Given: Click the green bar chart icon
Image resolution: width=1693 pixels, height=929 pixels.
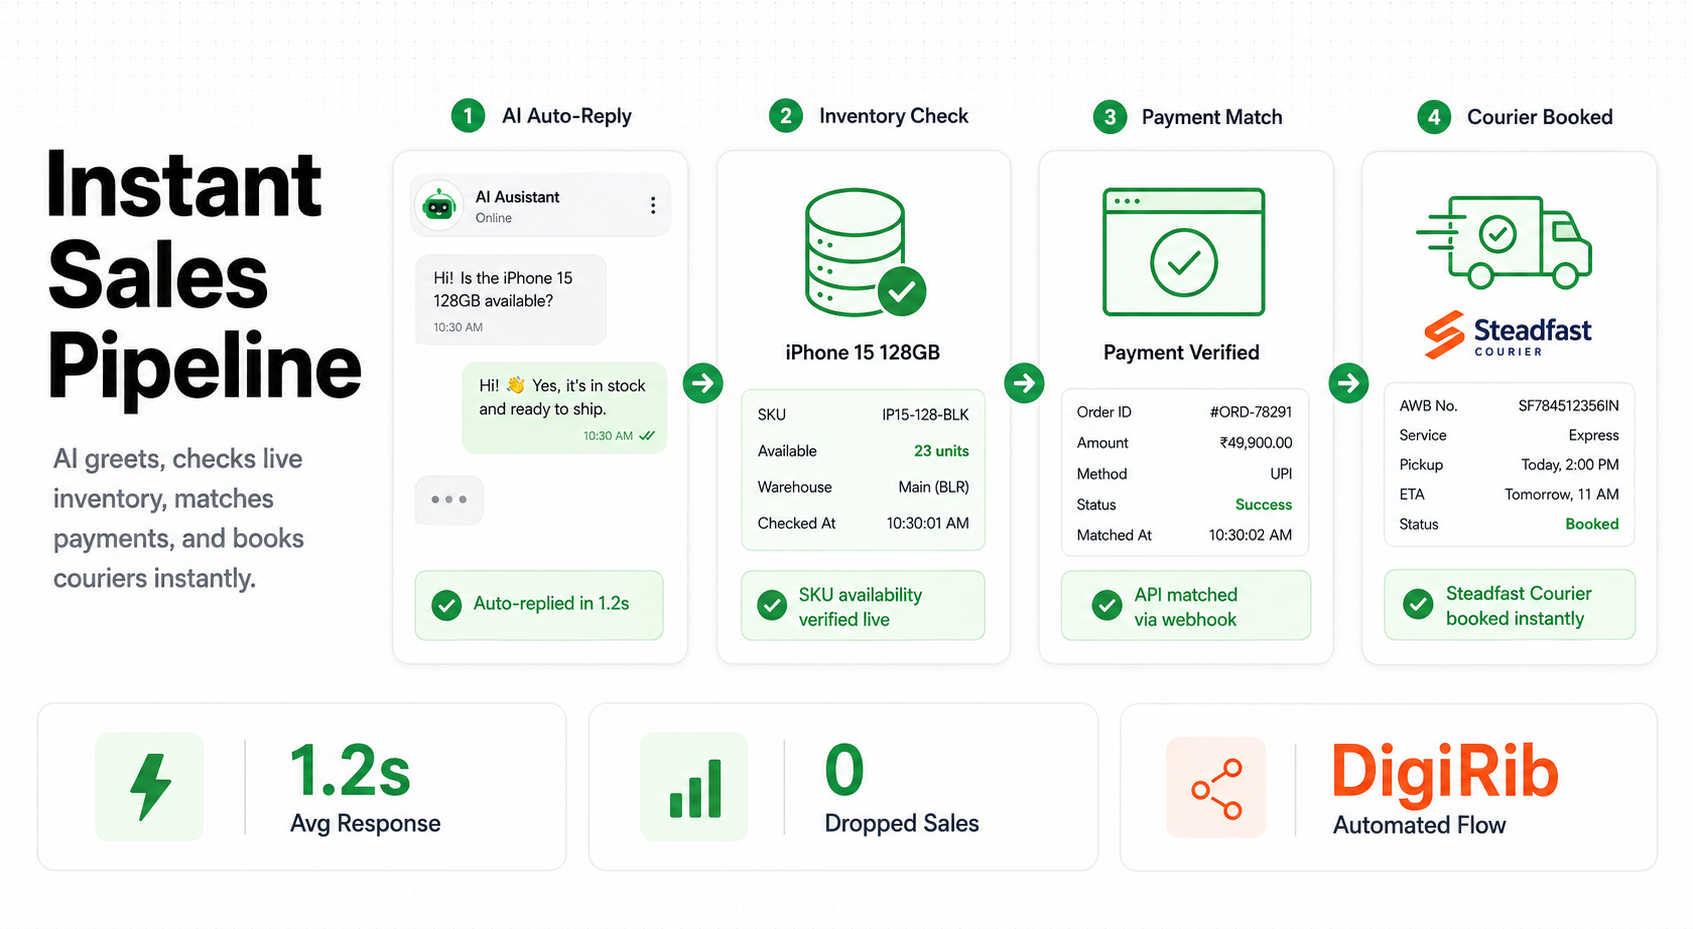Looking at the screenshot, I should [x=694, y=787].
